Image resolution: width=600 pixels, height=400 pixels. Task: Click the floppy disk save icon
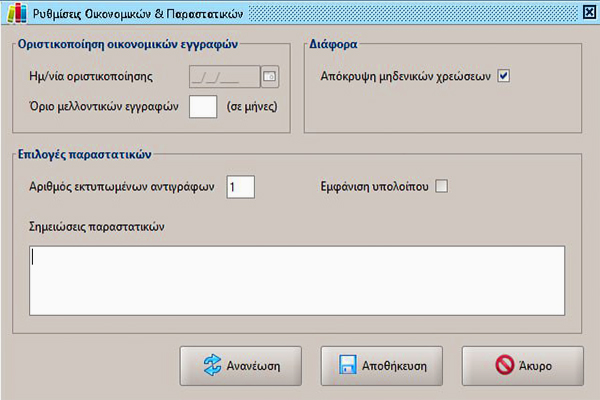pos(346,366)
